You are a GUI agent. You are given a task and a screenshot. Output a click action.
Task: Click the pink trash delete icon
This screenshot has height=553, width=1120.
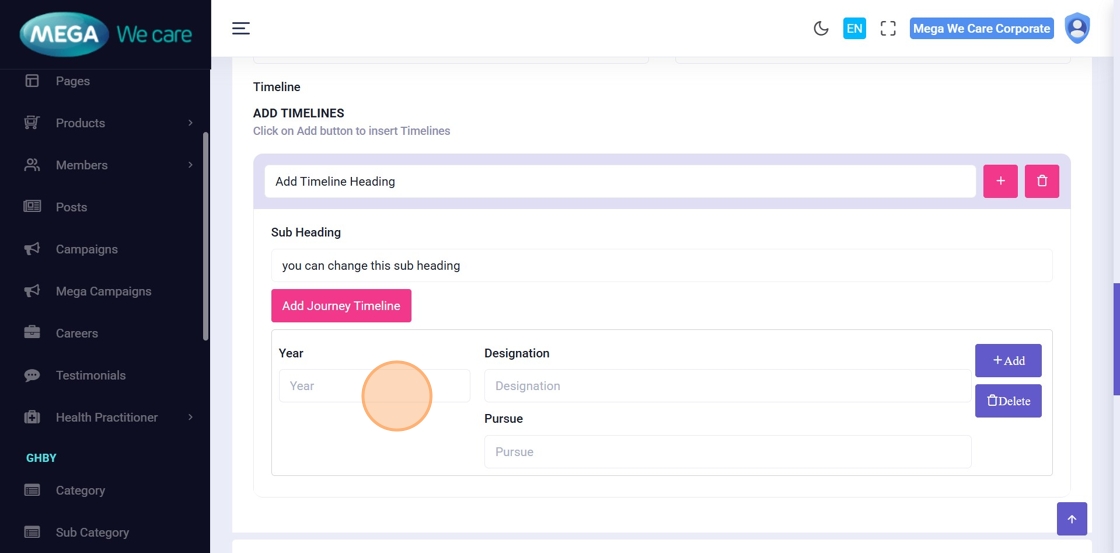[x=1041, y=181]
